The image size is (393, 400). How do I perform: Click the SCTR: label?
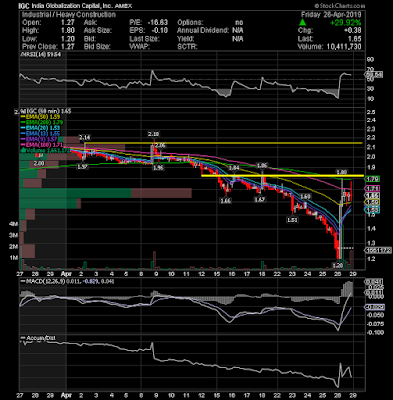pyautogui.click(x=187, y=47)
